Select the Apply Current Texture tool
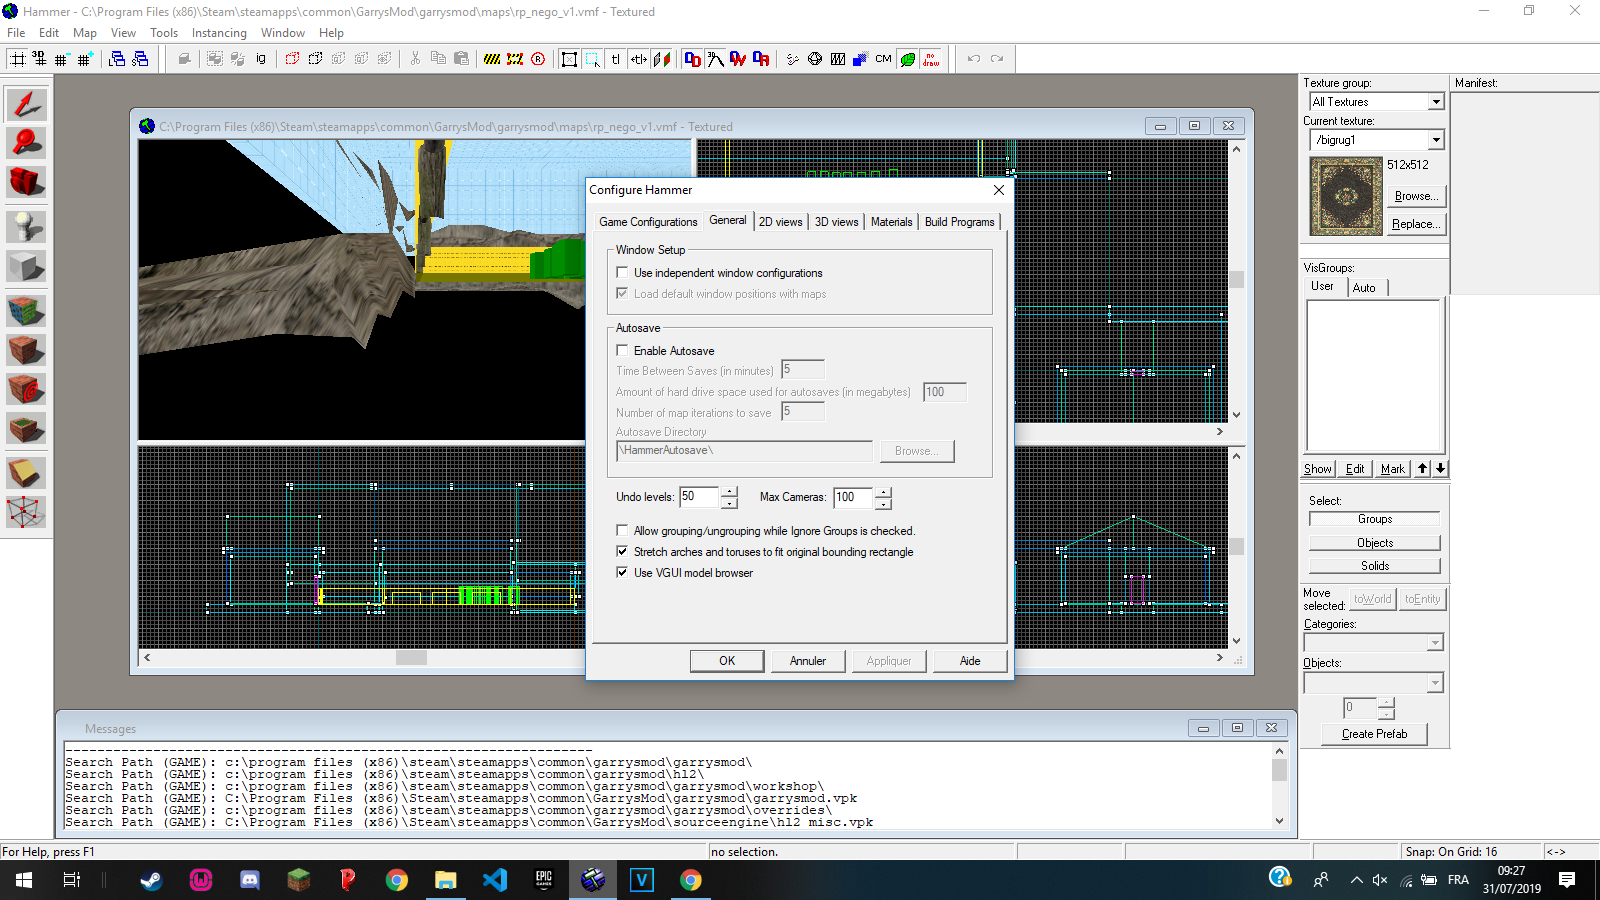 coord(26,350)
